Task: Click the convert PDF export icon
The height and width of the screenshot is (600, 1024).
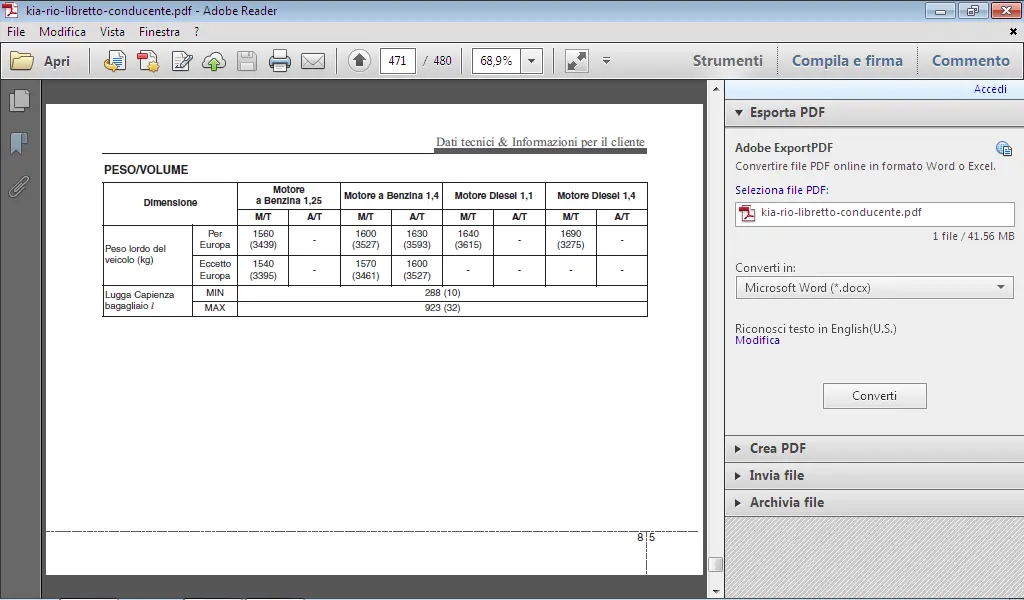Action: 114,61
